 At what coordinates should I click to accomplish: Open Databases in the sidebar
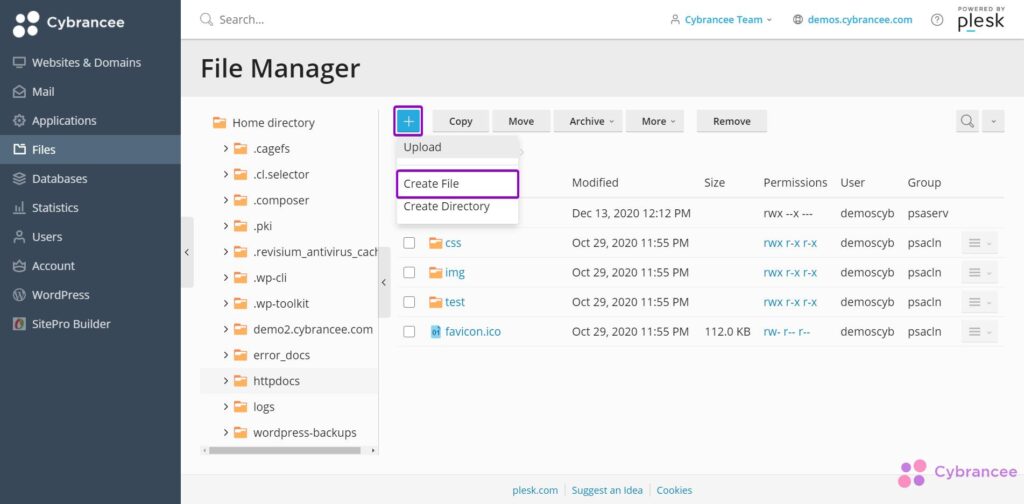[90, 179]
